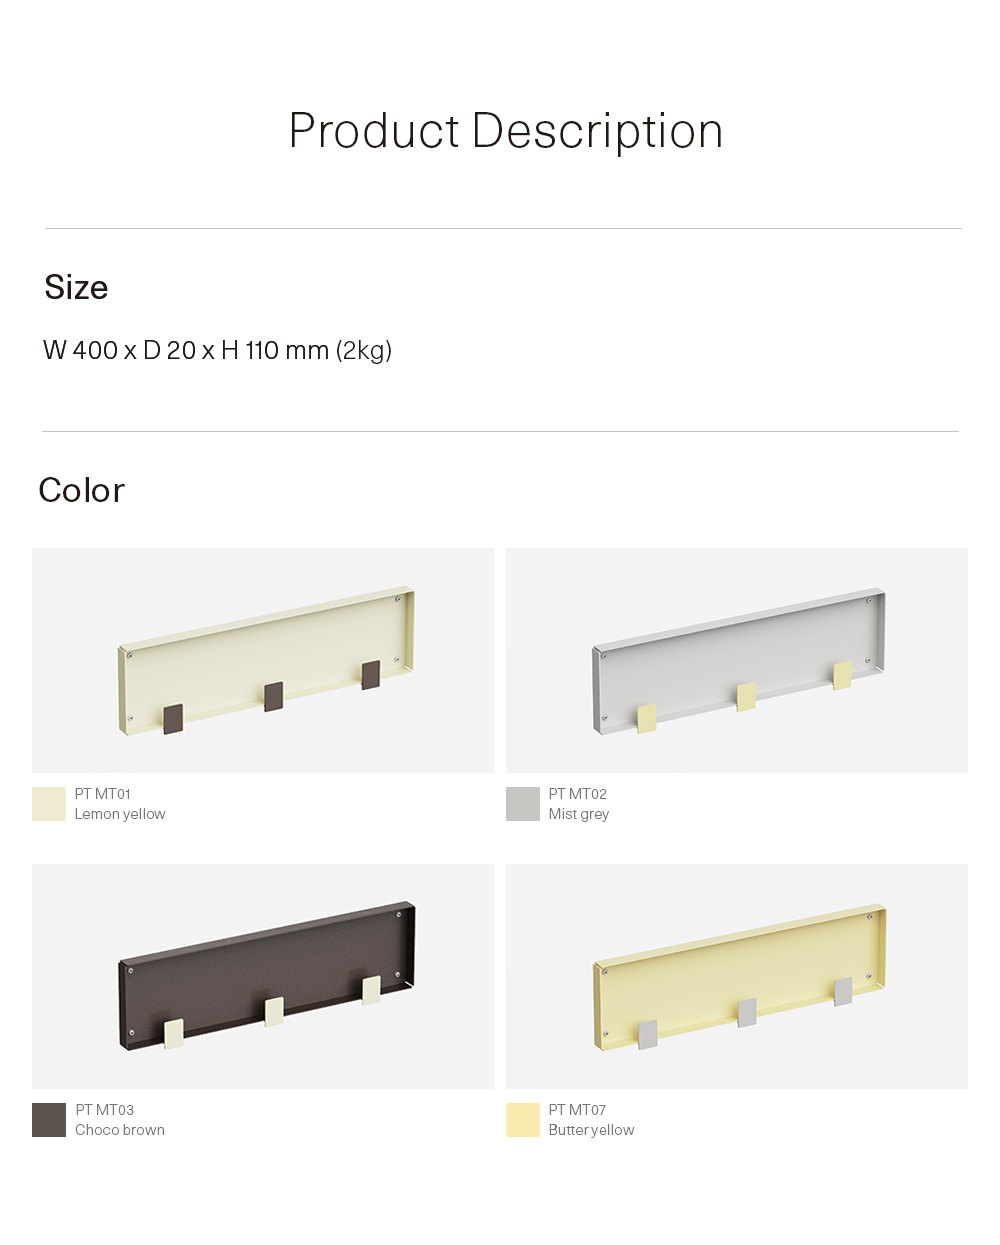The width and height of the screenshot is (1000, 1245).
Task: Click the W 400 dimensions text
Action: tap(217, 351)
